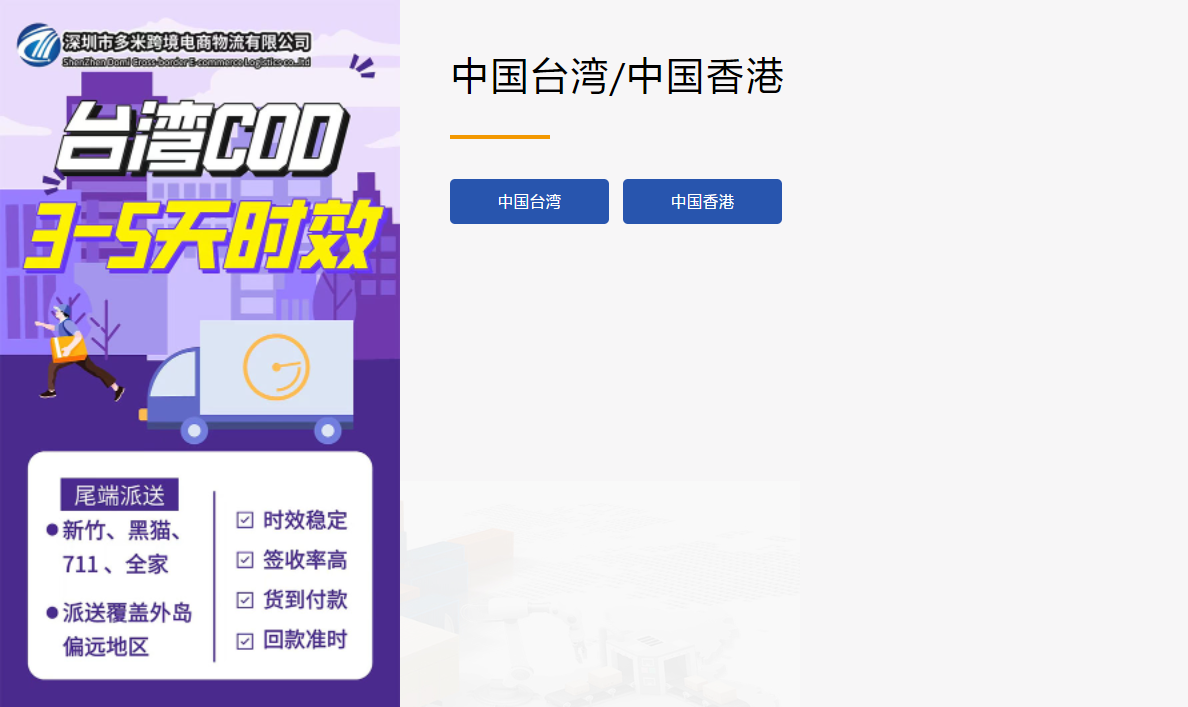The image size is (1188, 707).
Task: Click the orange underline below the heading
Action: coord(500,137)
